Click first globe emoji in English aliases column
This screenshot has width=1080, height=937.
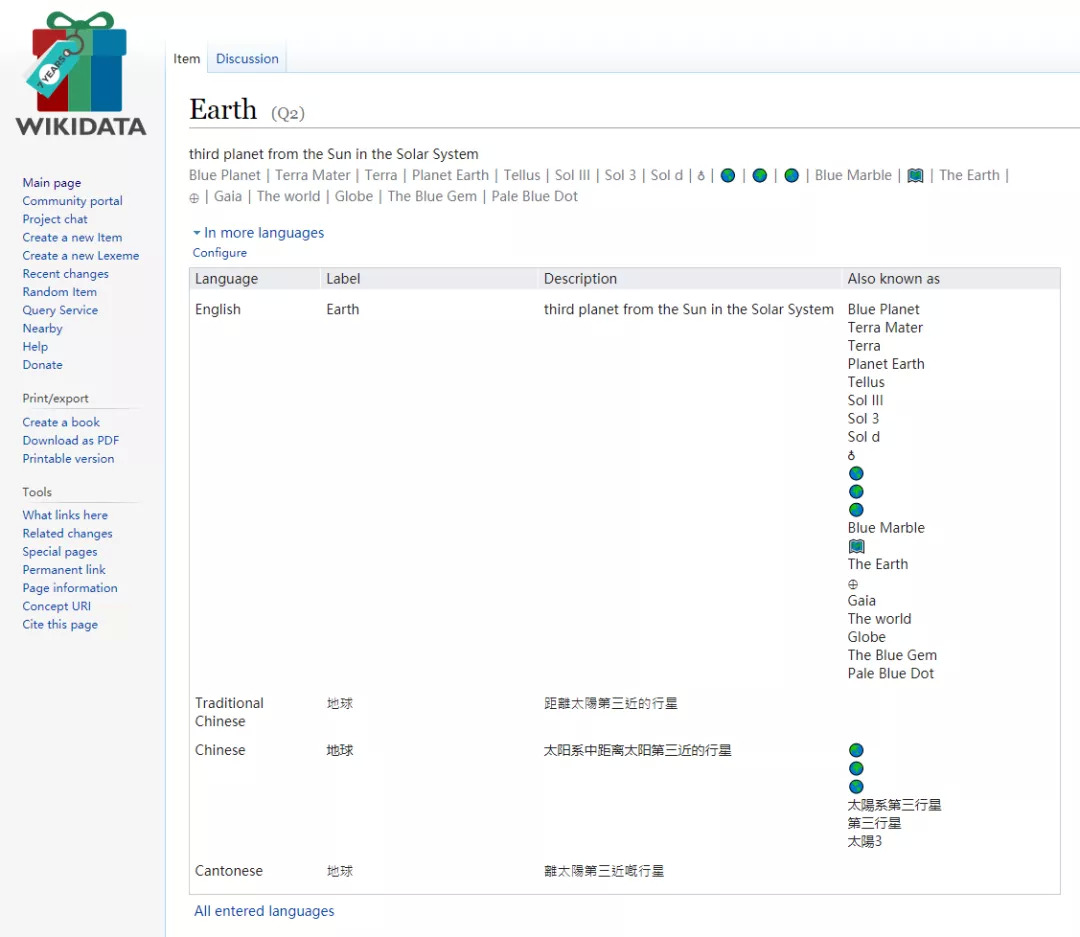[x=856, y=473]
